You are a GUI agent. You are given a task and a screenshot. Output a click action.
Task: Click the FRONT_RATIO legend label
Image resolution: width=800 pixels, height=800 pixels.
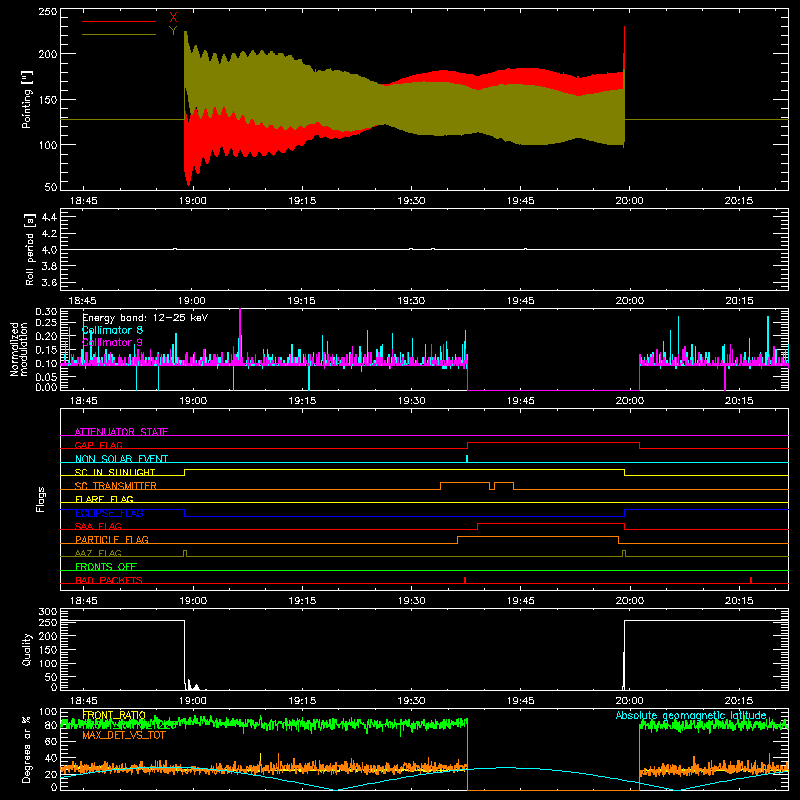[114, 715]
